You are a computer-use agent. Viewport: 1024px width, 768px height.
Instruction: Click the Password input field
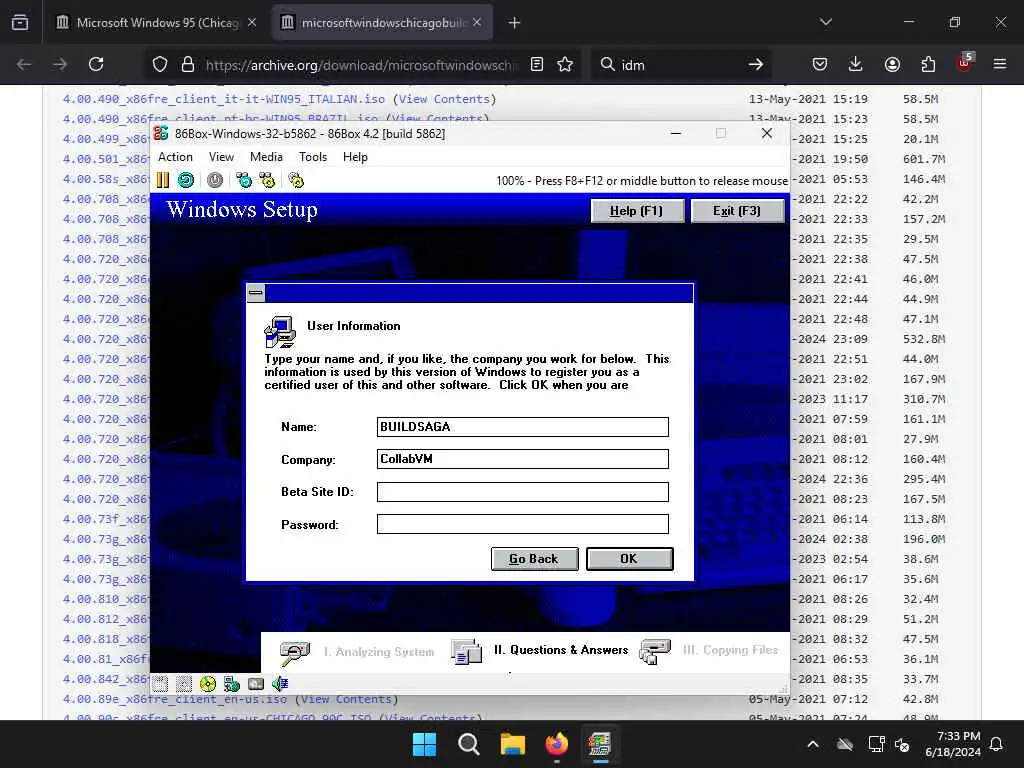pos(522,524)
